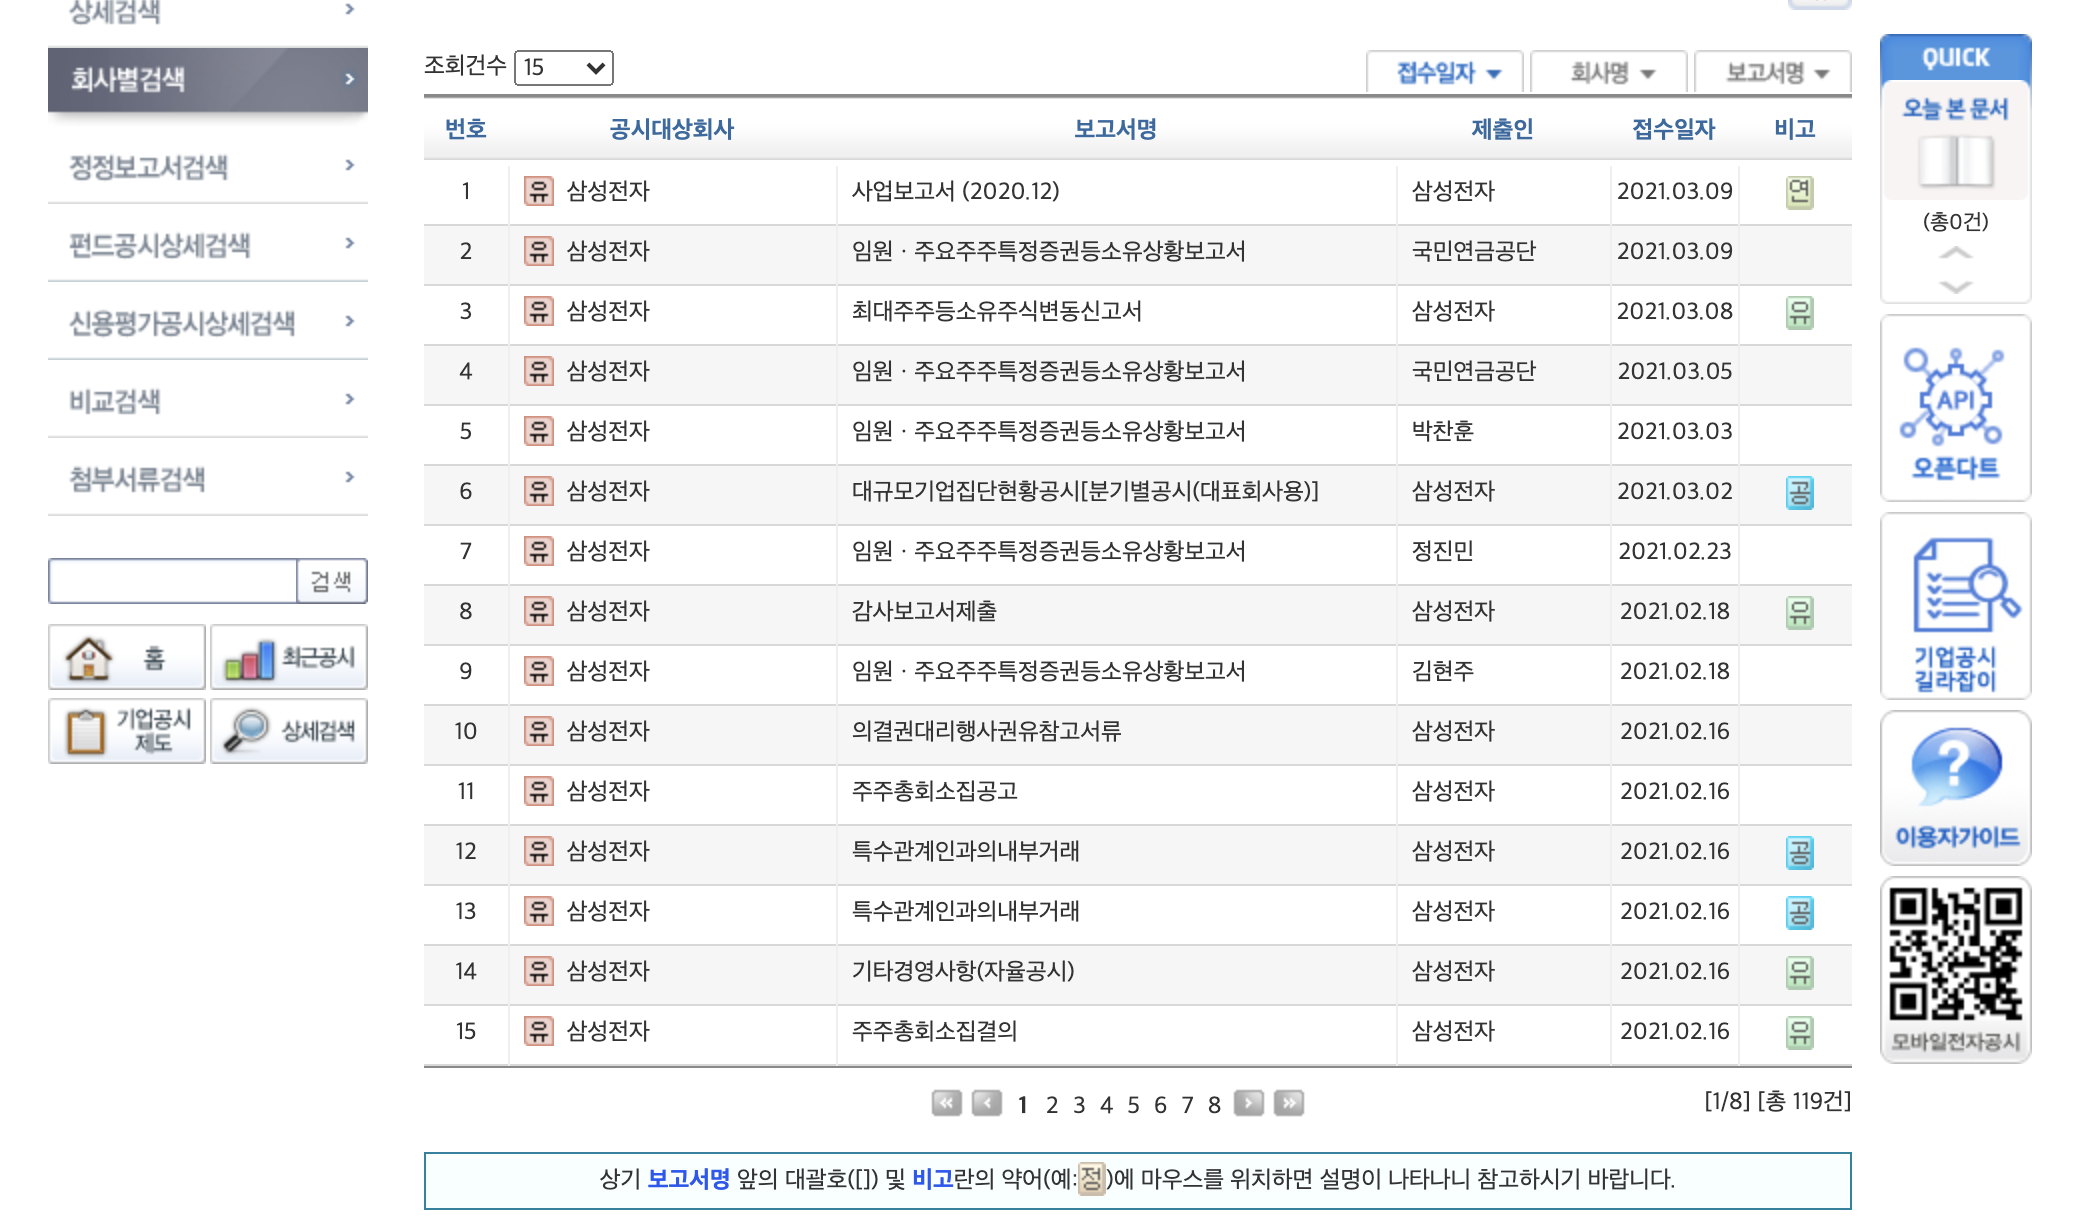2084x1232 pixels.
Task: Click the 상세검색 magnifier icon button
Action: tap(289, 731)
